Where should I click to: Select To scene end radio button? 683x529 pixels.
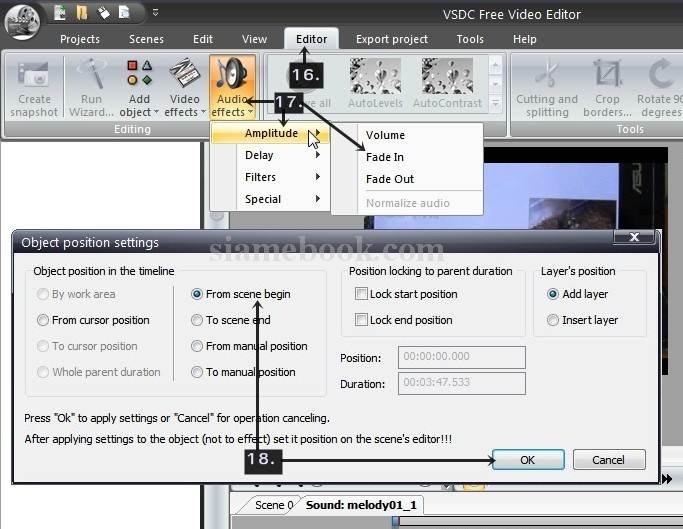point(197,320)
